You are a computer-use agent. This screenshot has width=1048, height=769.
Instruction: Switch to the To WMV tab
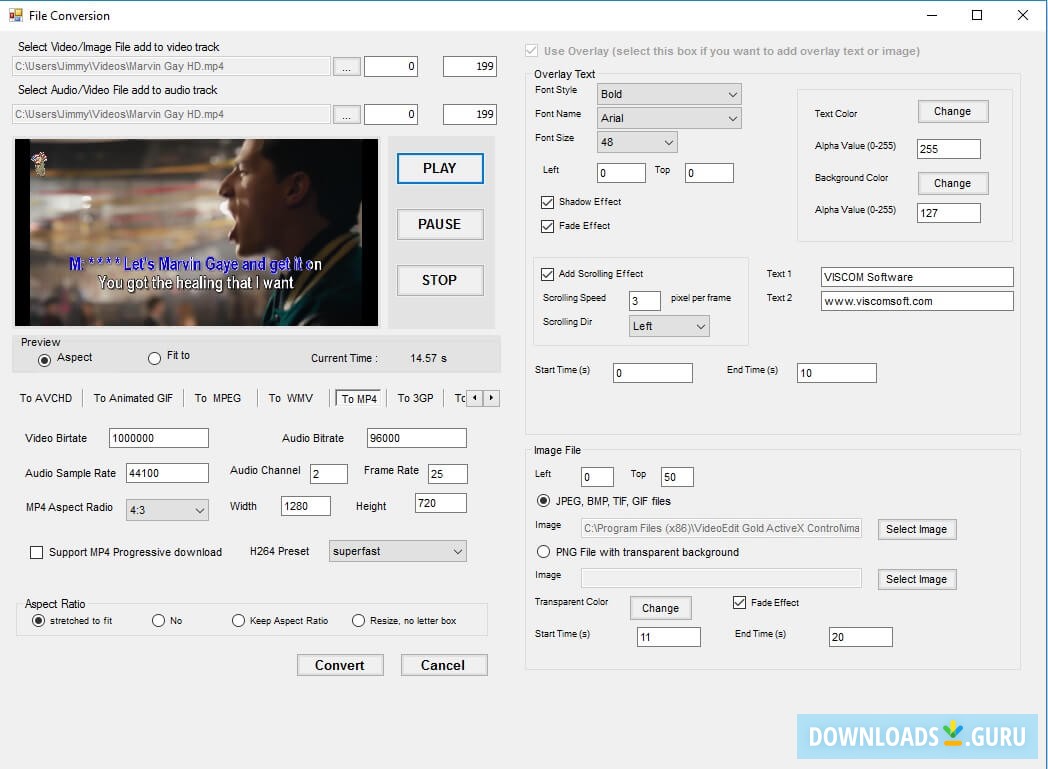pyautogui.click(x=291, y=397)
